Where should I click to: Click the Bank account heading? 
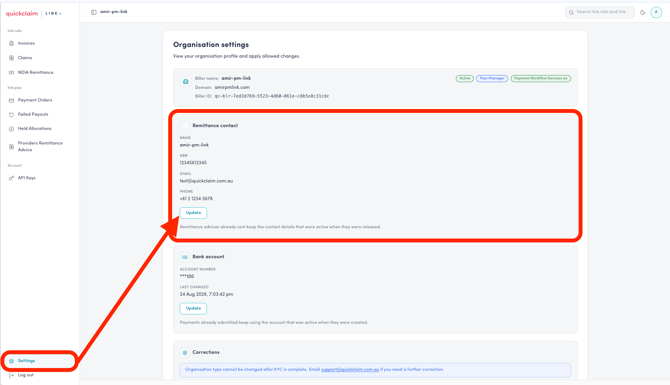[x=208, y=257]
